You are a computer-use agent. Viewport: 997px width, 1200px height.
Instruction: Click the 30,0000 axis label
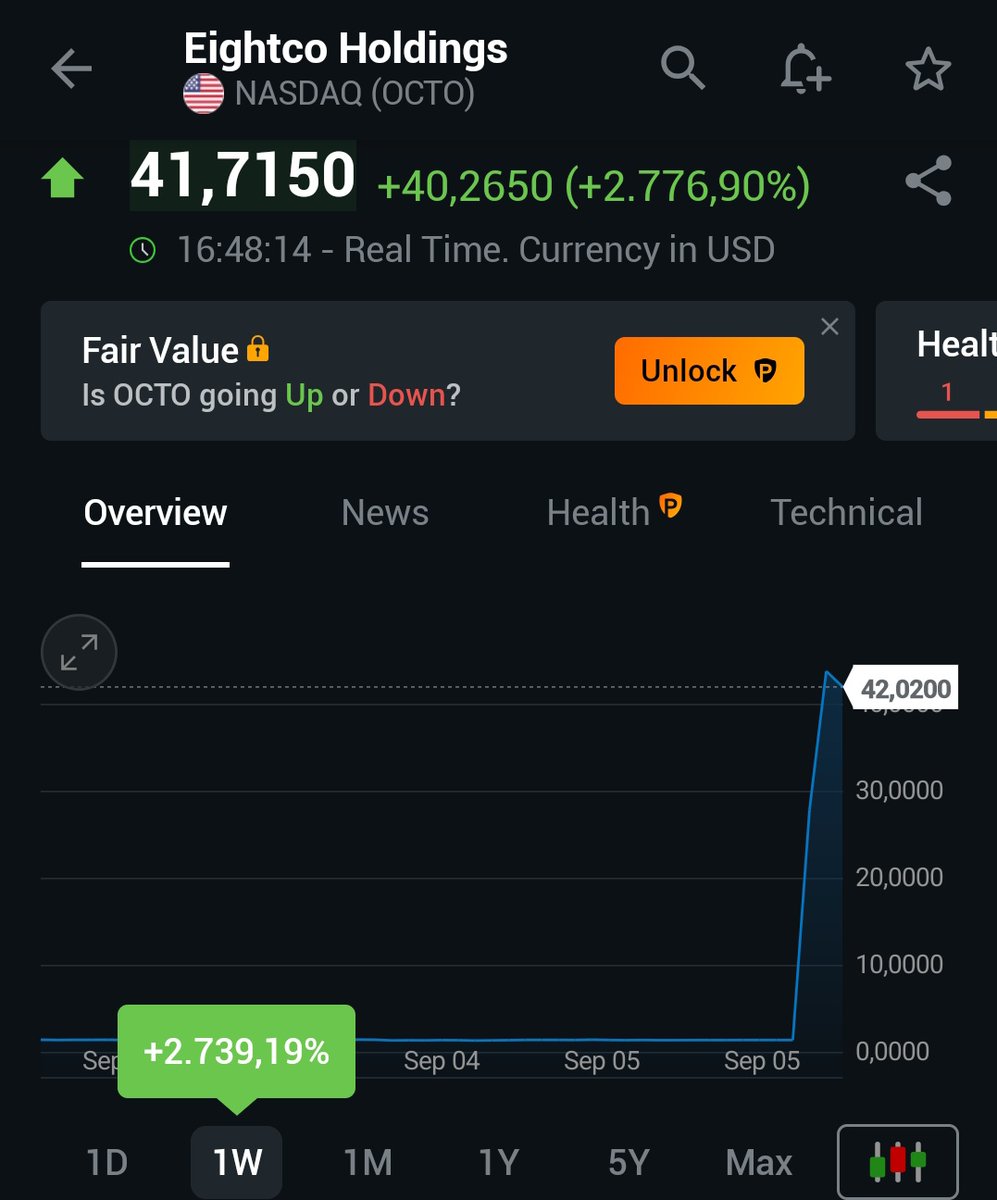pos(899,790)
